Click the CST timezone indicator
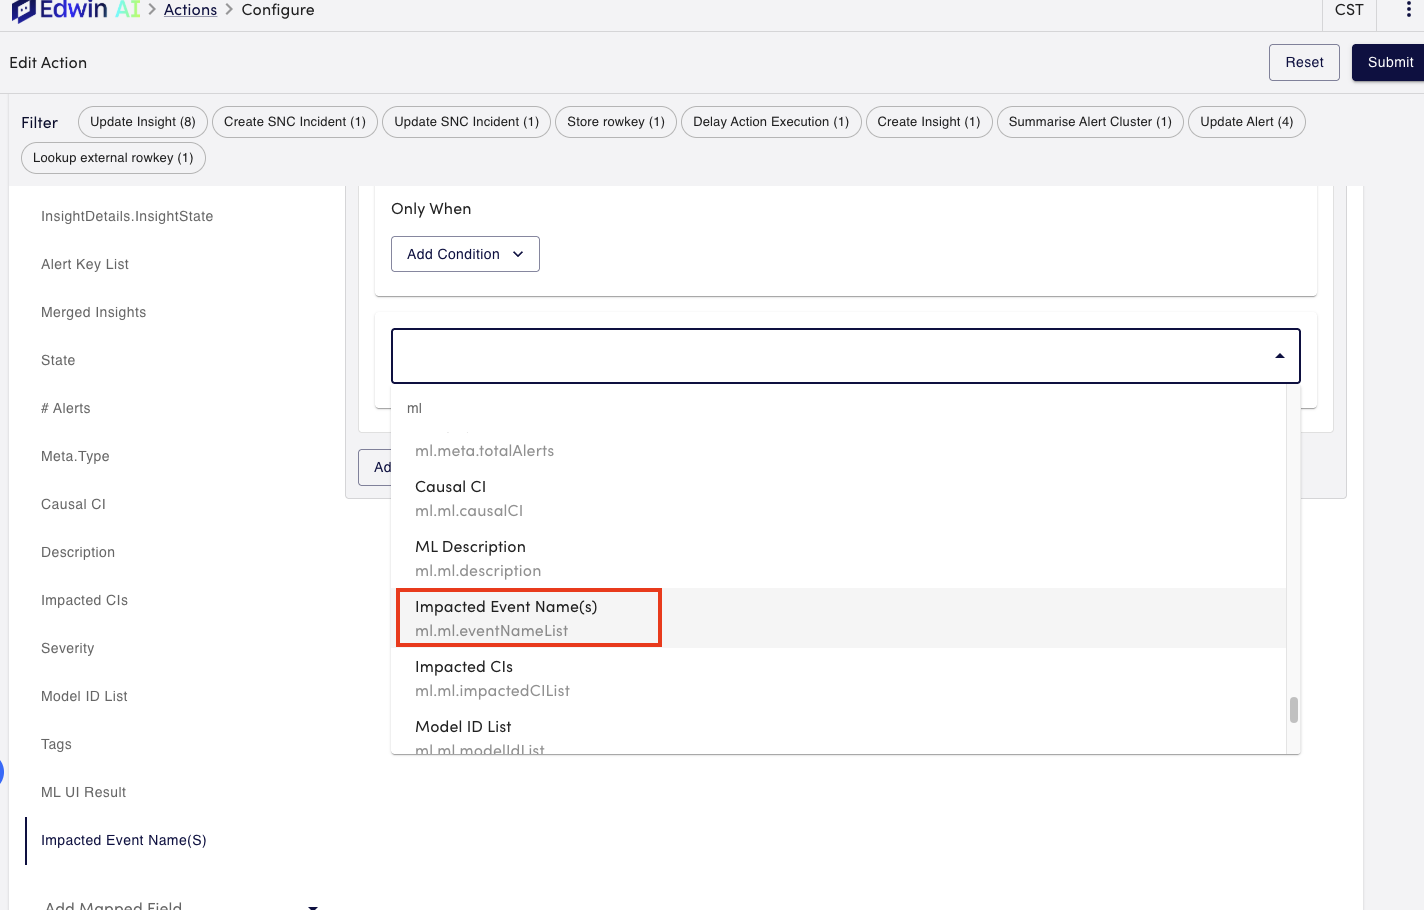 (x=1348, y=10)
